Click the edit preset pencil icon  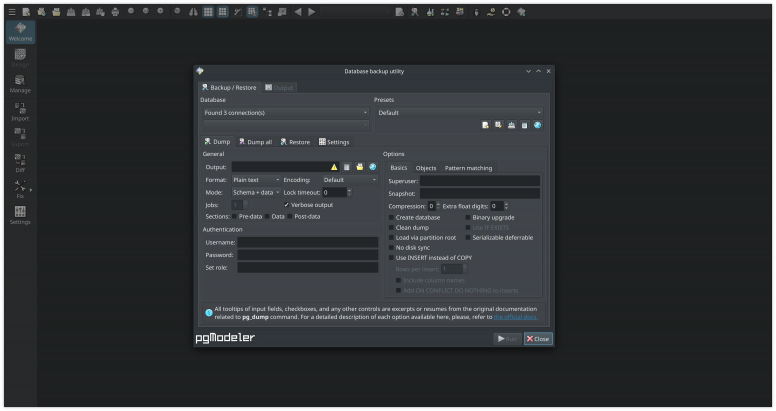498,125
